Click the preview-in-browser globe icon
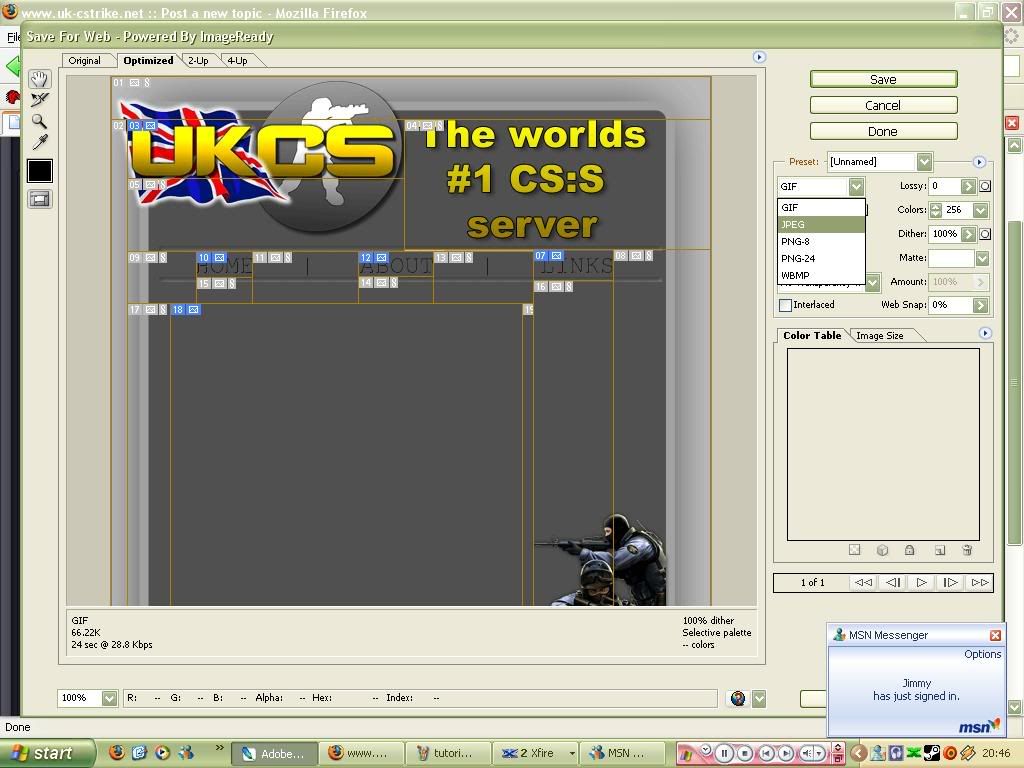Screen dimensions: 1024x768 (738, 698)
